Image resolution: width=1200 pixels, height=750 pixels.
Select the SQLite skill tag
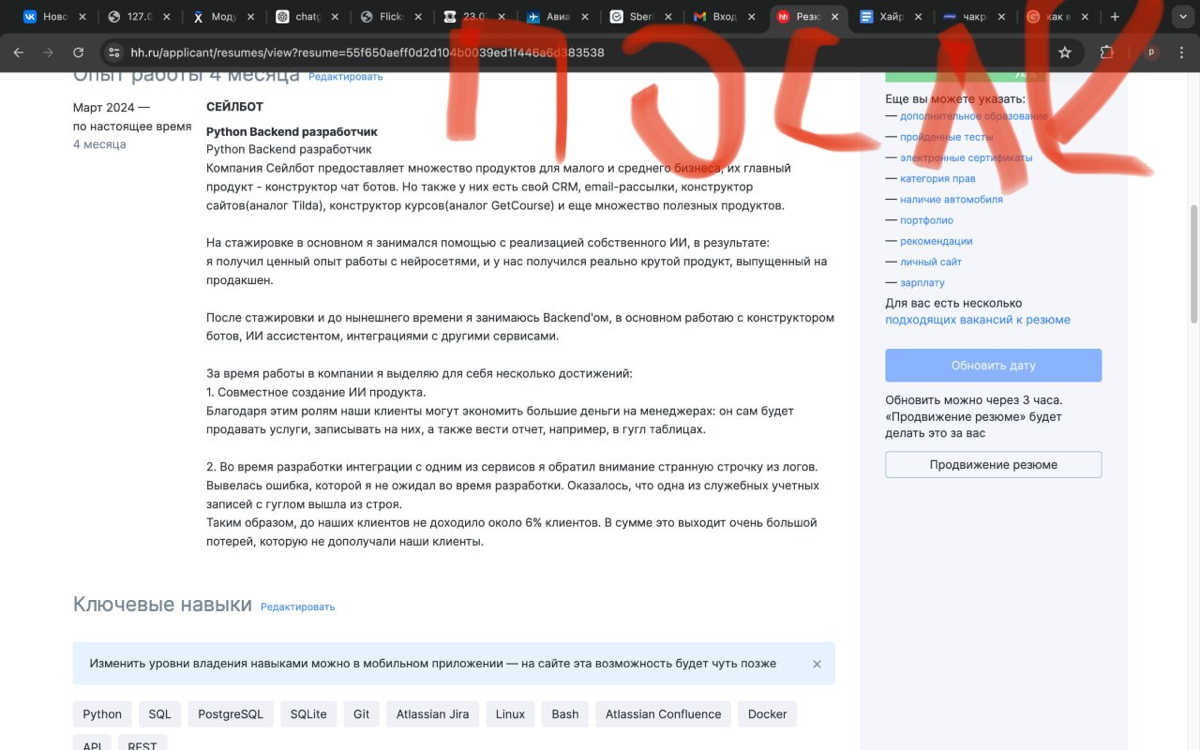[x=309, y=714]
